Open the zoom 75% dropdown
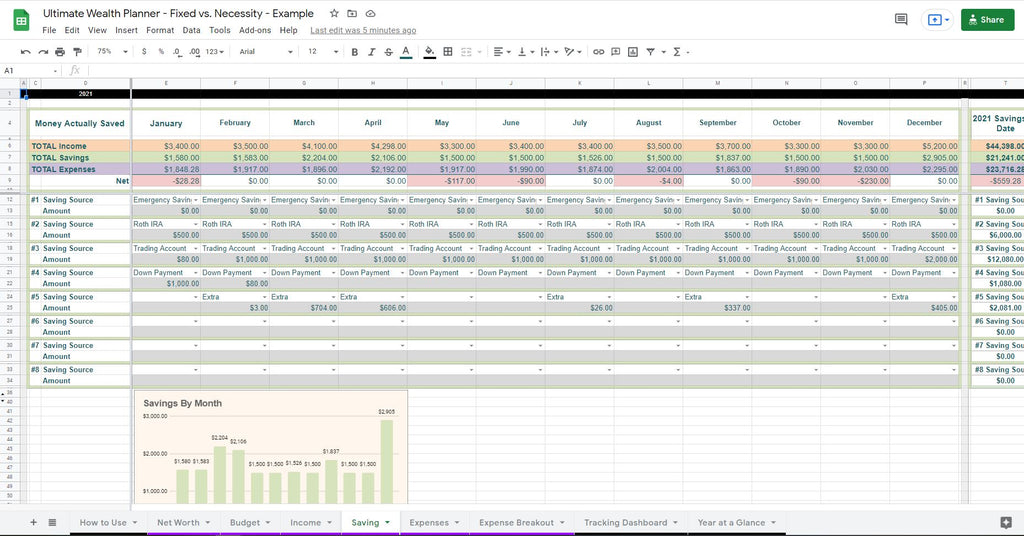1024x536 pixels. click(x=112, y=52)
